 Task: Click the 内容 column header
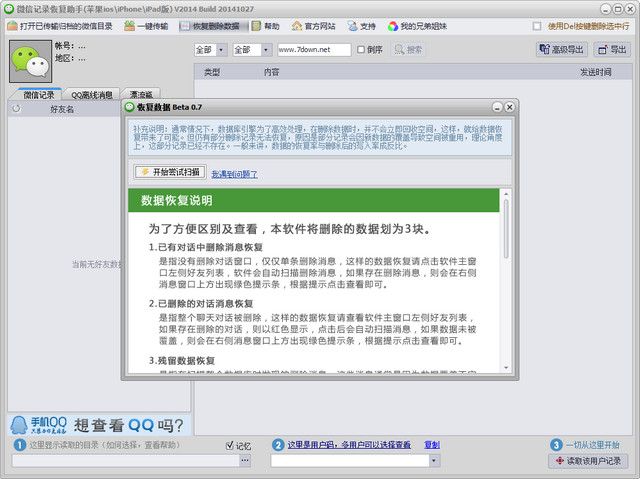tap(271, 72)
